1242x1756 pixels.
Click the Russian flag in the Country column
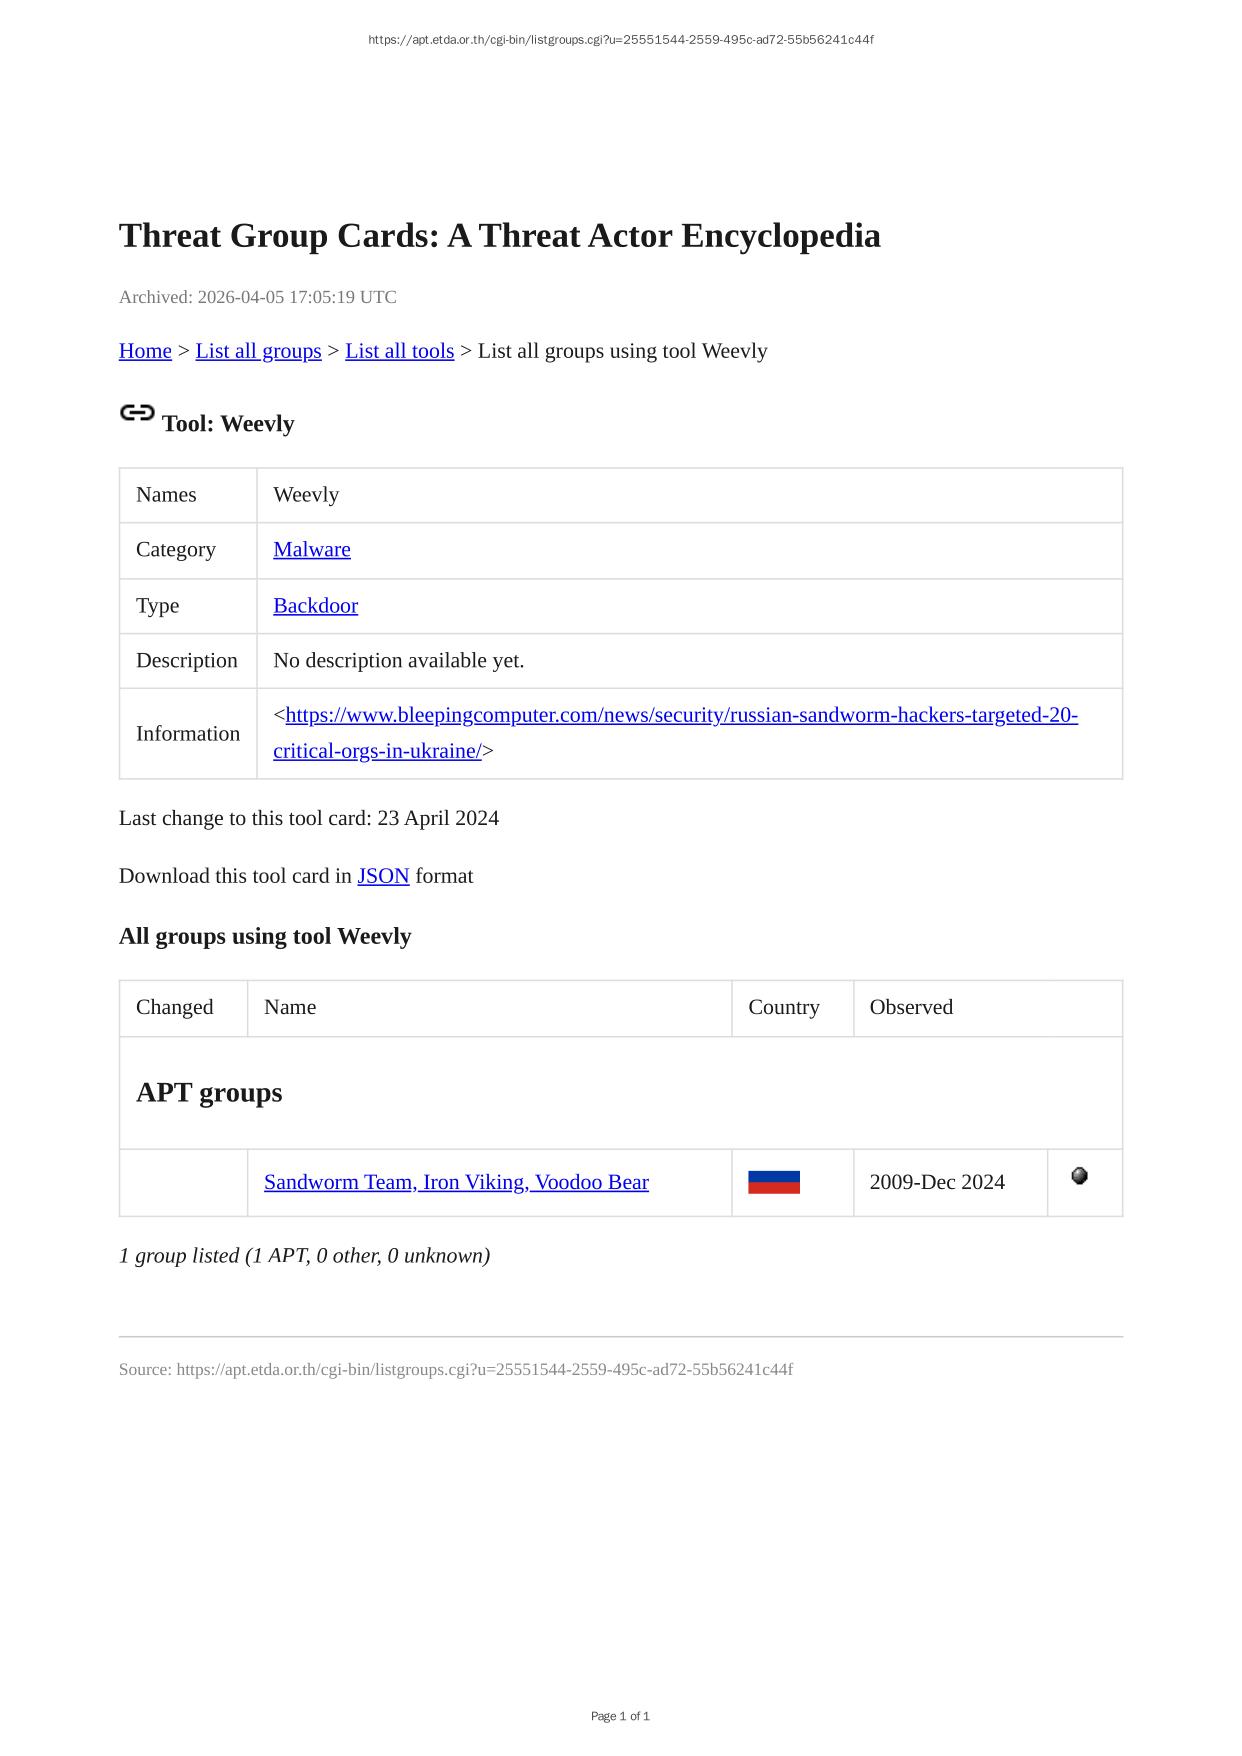[x=773, y=1182]
